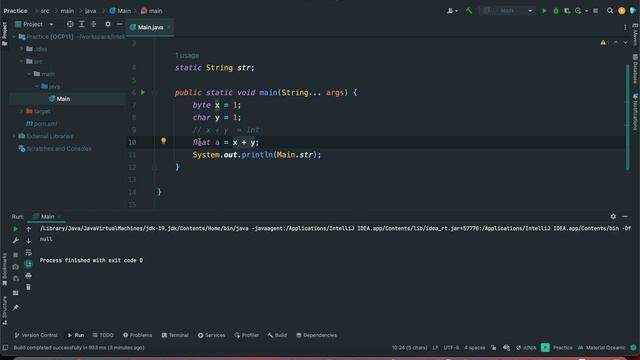
Task: Select pom.xml in the project tree
Action: (42, 124)
